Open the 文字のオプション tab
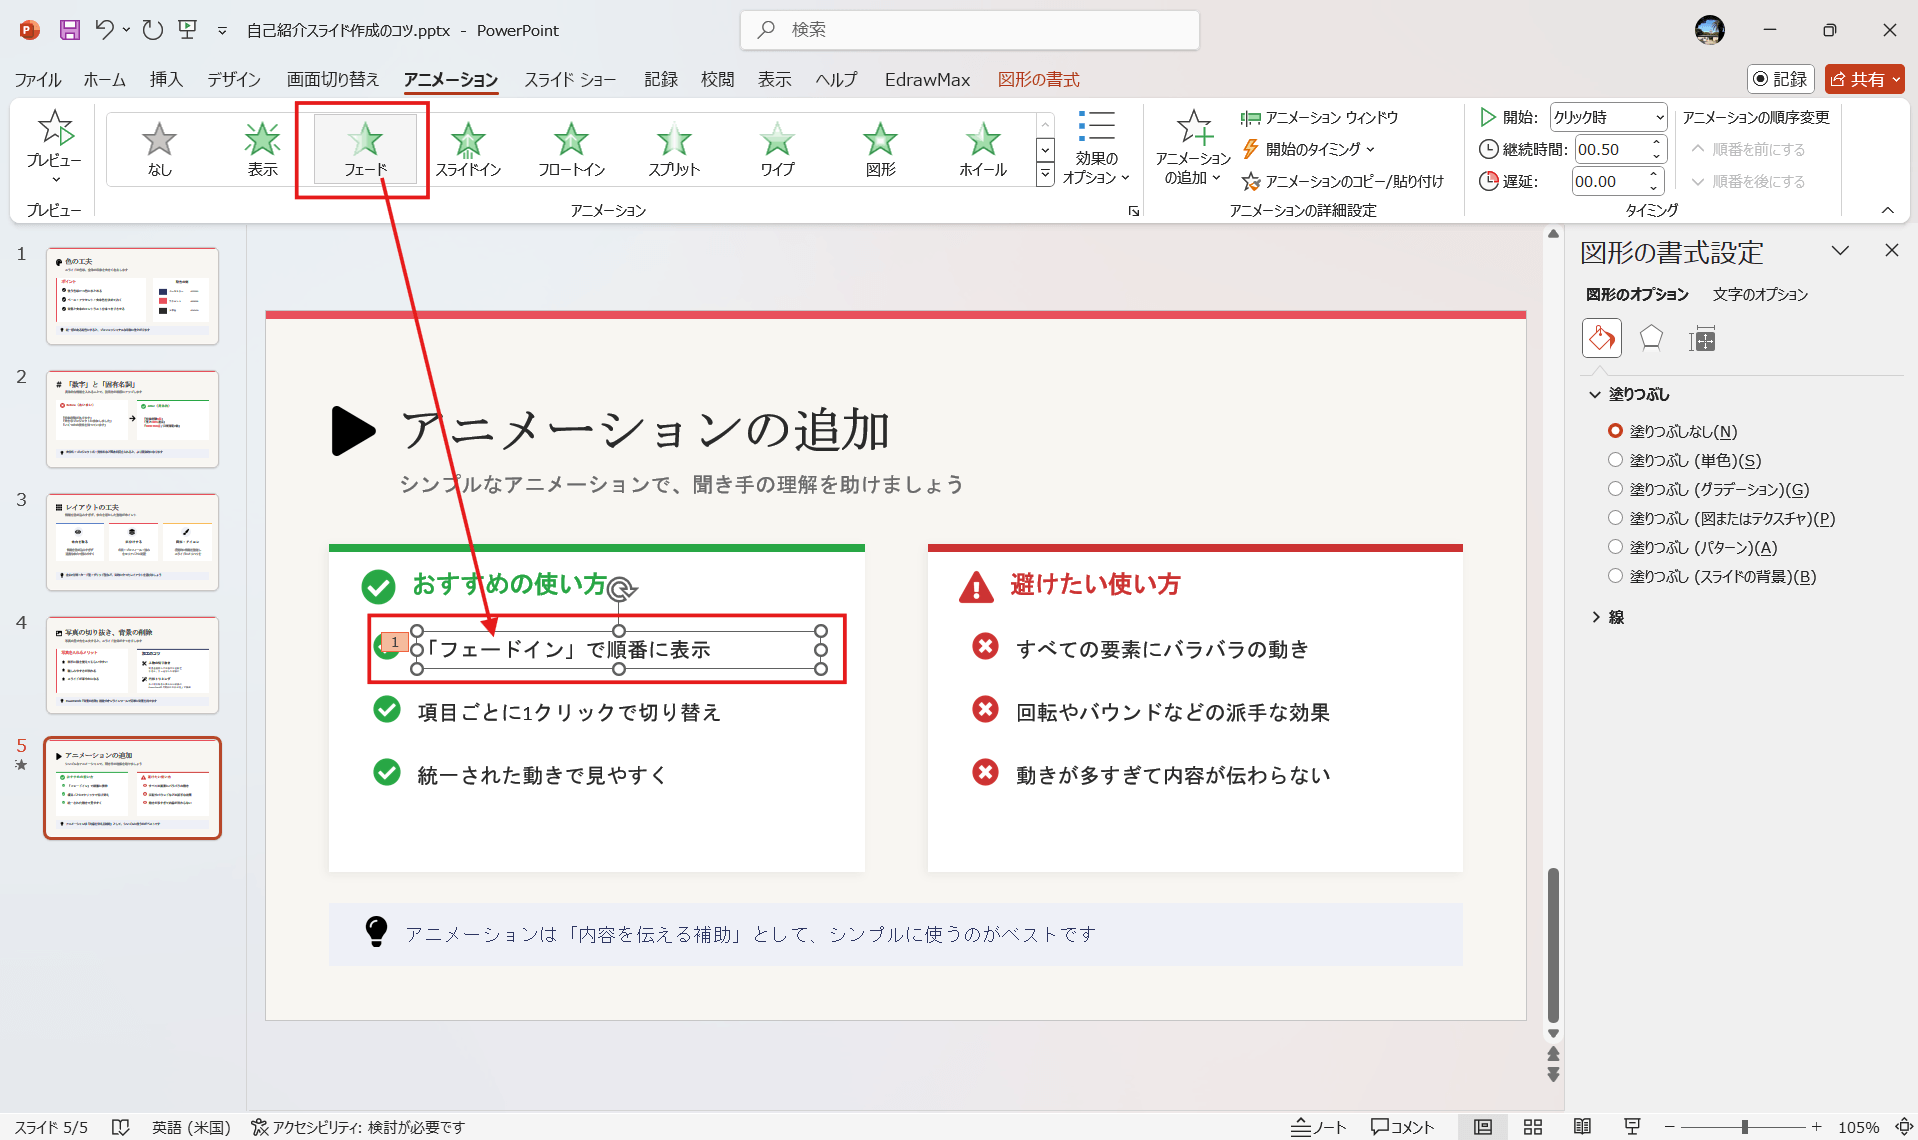Viewport: 1918px width, 1140px height. 1760,294
